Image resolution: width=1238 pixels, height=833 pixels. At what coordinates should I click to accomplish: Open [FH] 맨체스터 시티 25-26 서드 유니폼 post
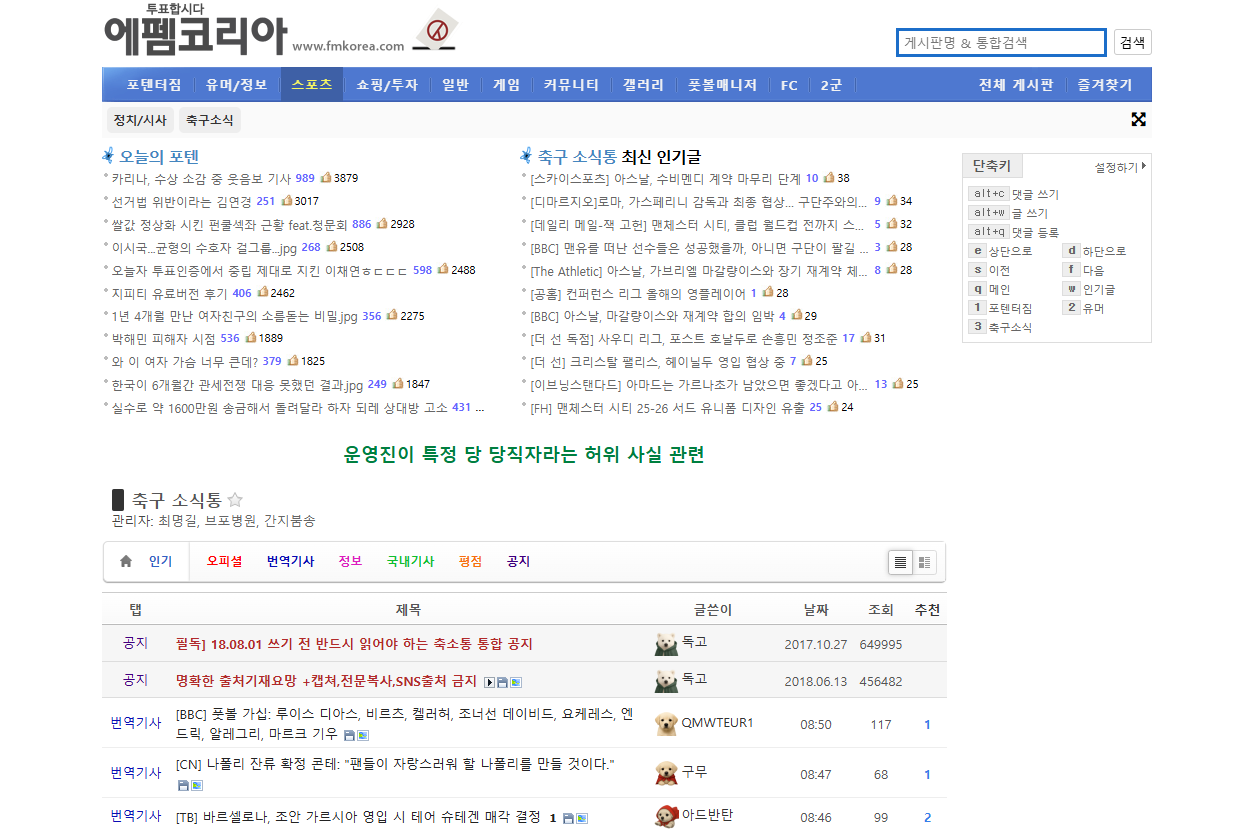[667, 407]
